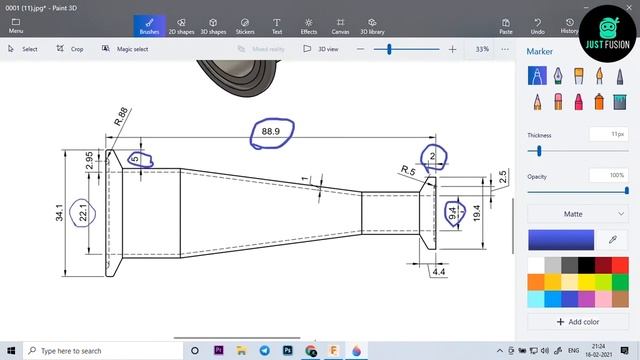Undo the last action

click(x=538, y=26)
